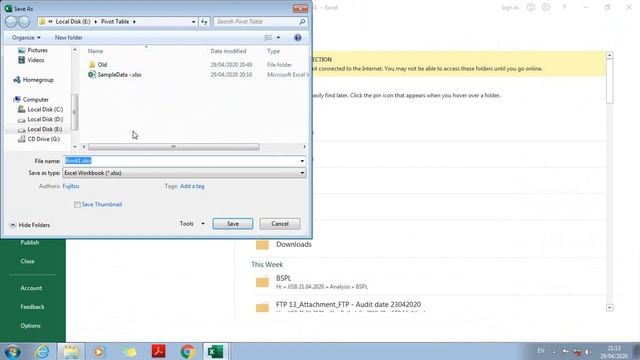Open the Publish item in Excel sidebar

pos(30,242)
